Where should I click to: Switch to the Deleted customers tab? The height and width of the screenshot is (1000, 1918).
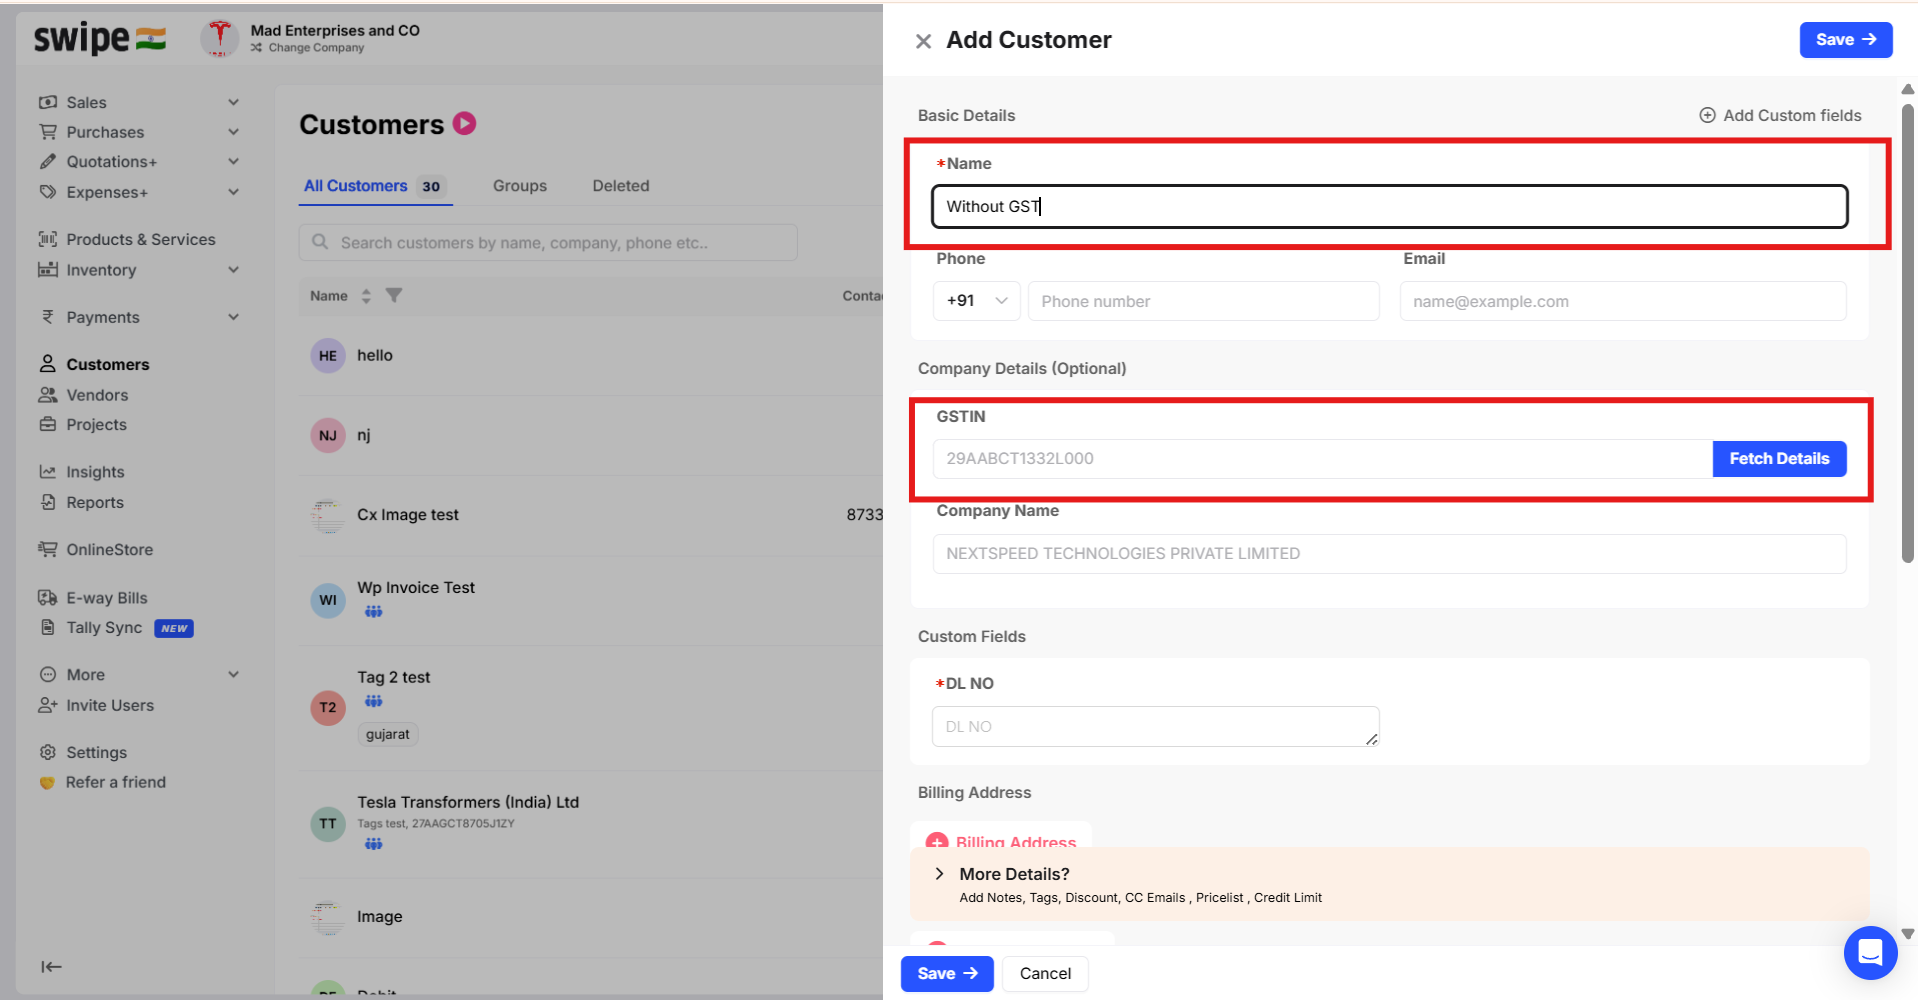click(x=620, y=186)
